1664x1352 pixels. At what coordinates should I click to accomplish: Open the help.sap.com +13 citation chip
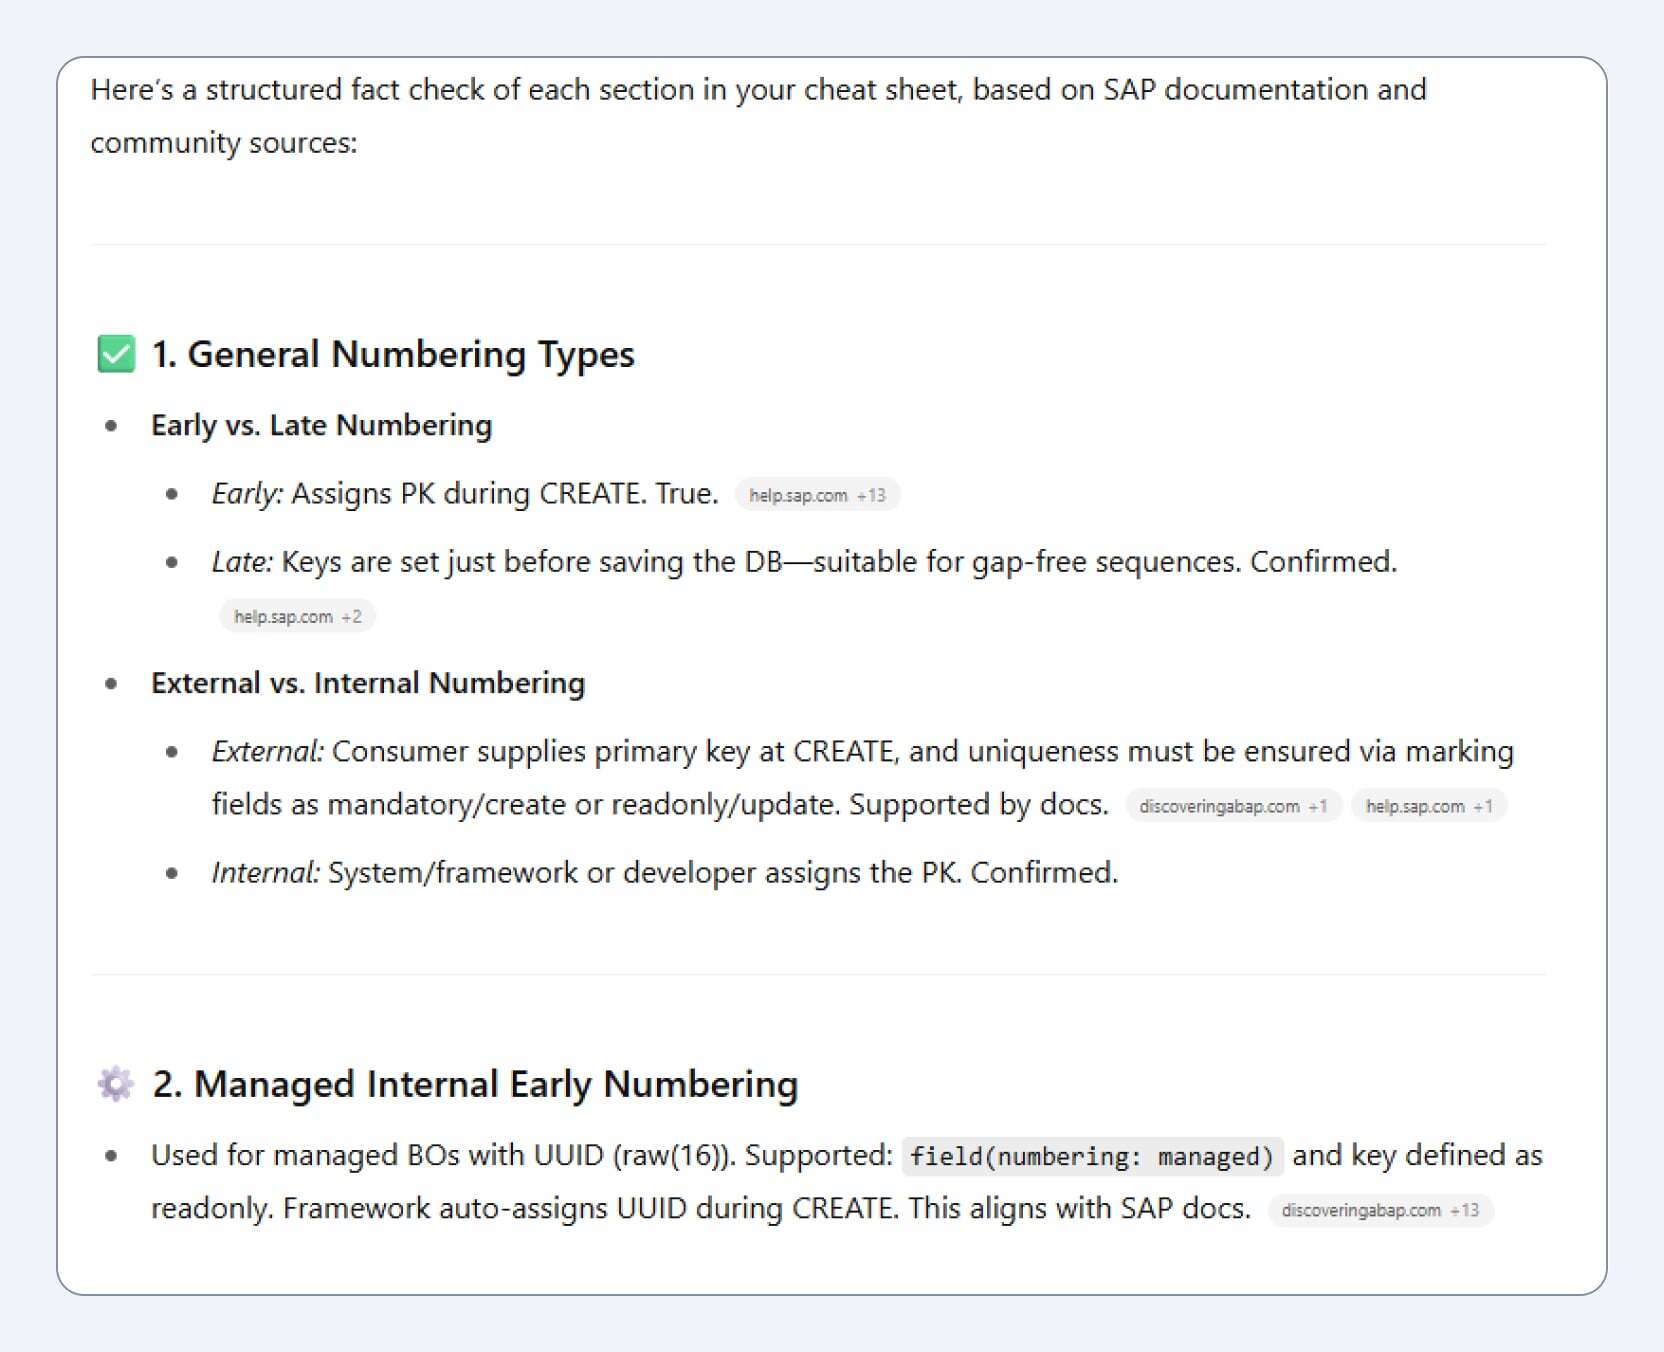click(817, 495)
